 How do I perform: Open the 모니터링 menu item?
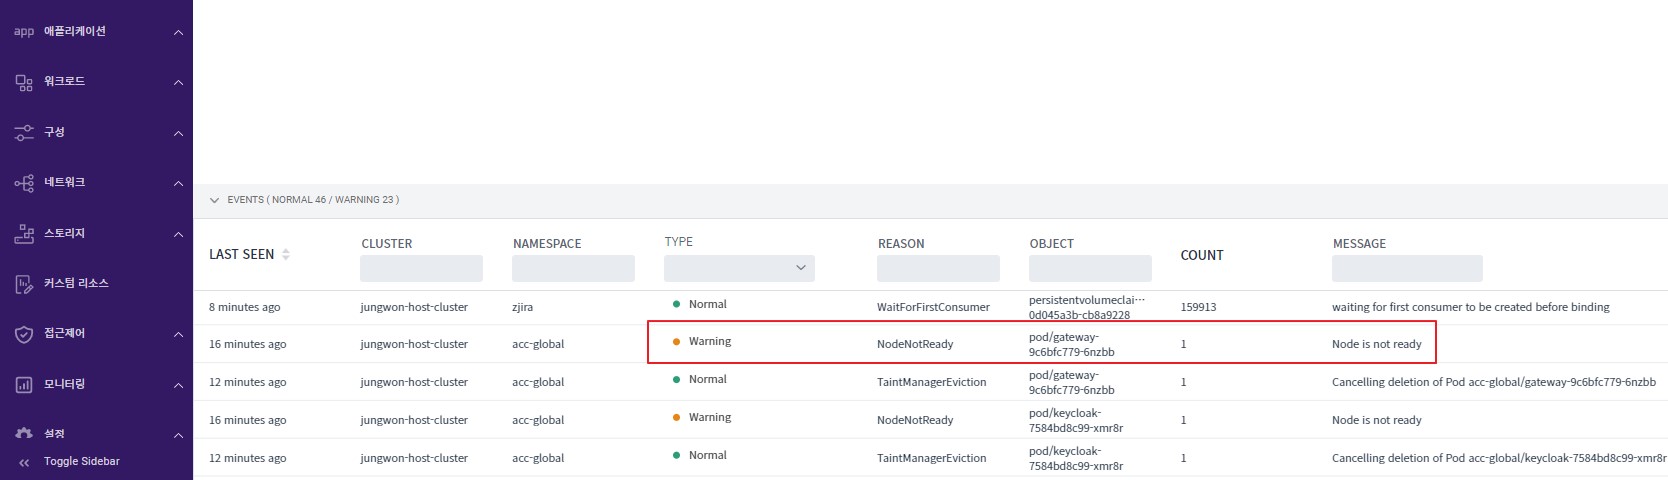click(65, 385)
